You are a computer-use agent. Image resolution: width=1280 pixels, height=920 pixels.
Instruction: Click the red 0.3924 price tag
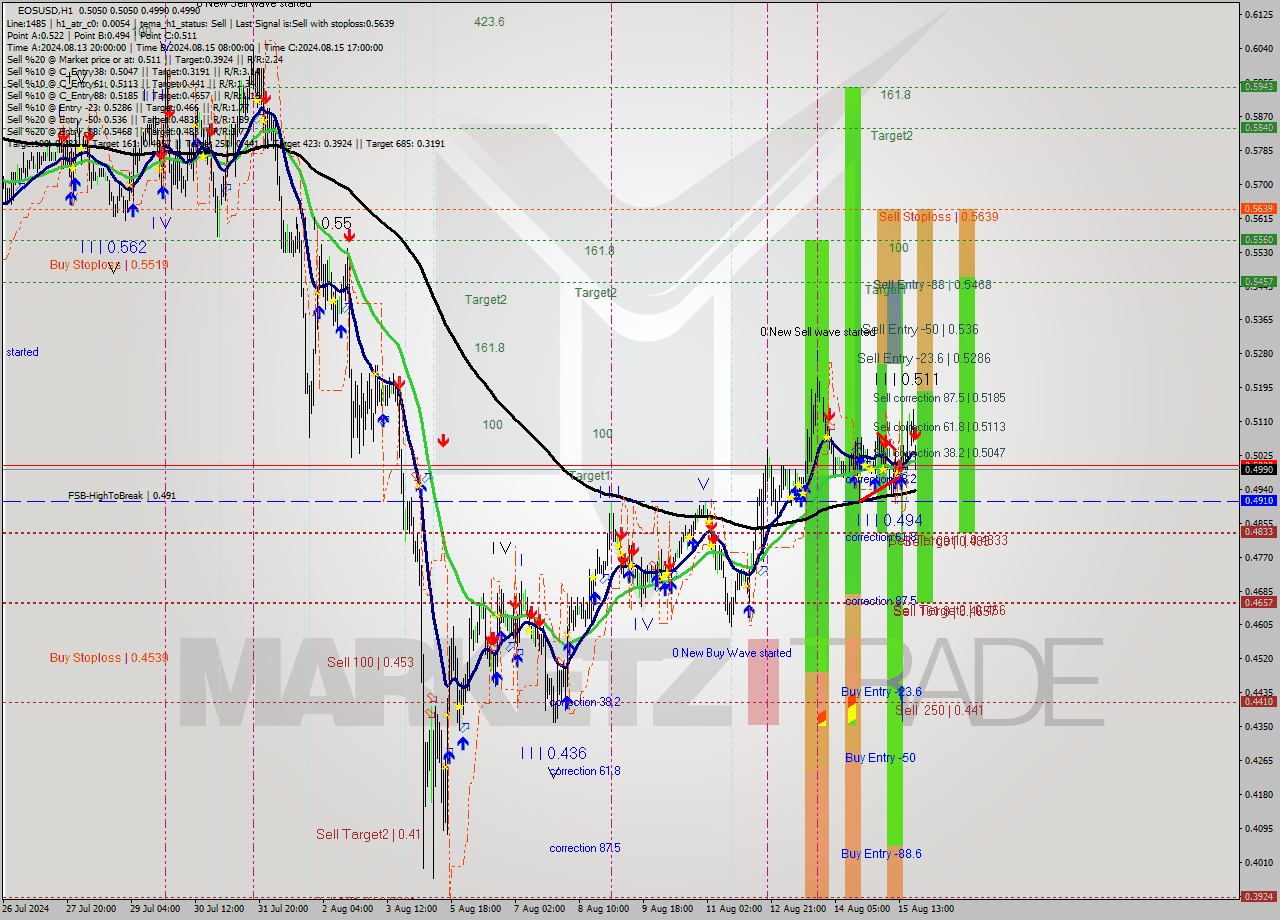1258,896
